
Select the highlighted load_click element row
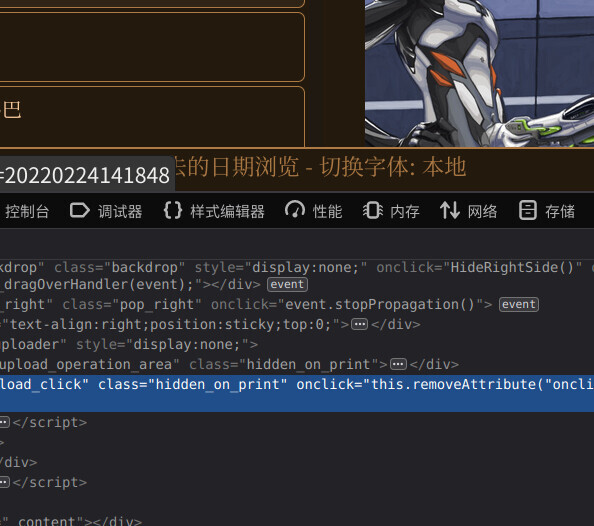tap(297, 393)
